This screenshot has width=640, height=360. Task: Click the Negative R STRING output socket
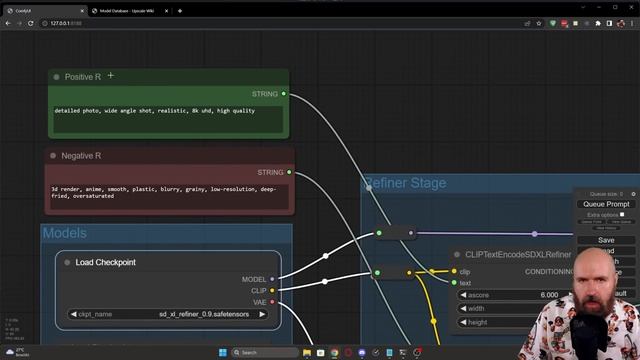click(x=289, y=172)
